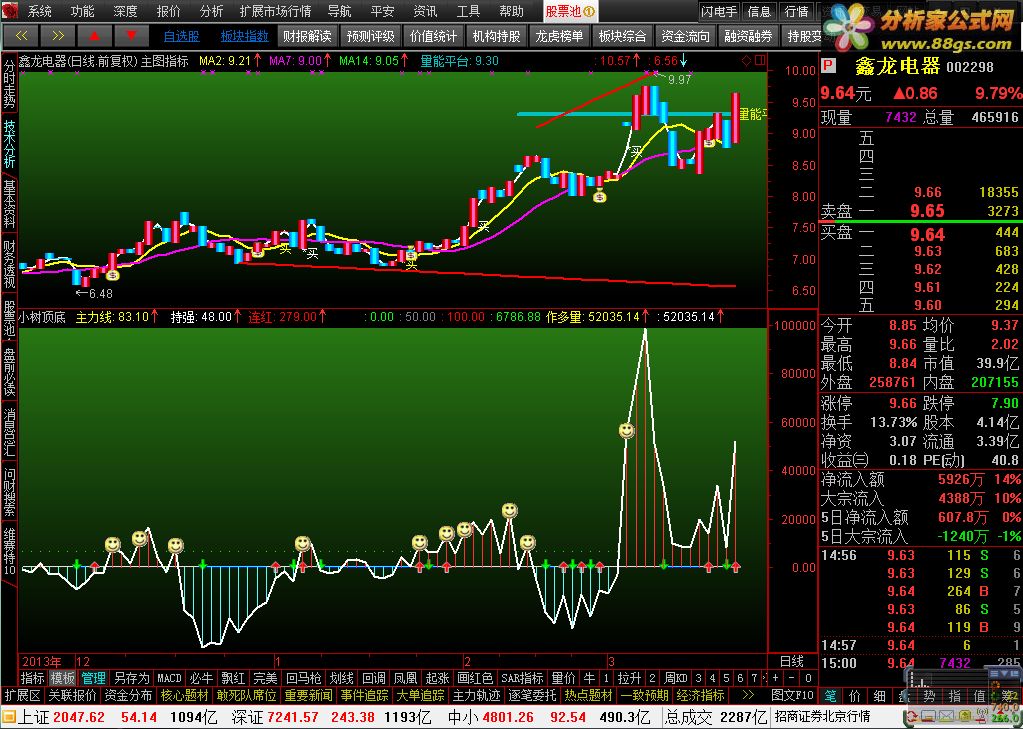
Task: Click the 另存为 button
Action: tap(132, 678)
